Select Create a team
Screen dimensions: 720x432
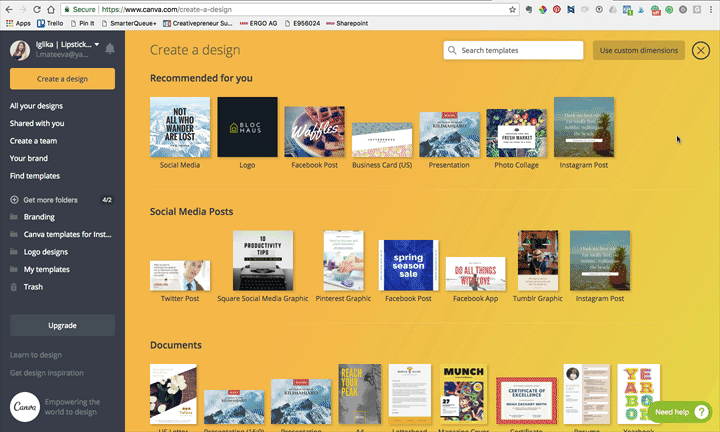[x=34, y=141]
